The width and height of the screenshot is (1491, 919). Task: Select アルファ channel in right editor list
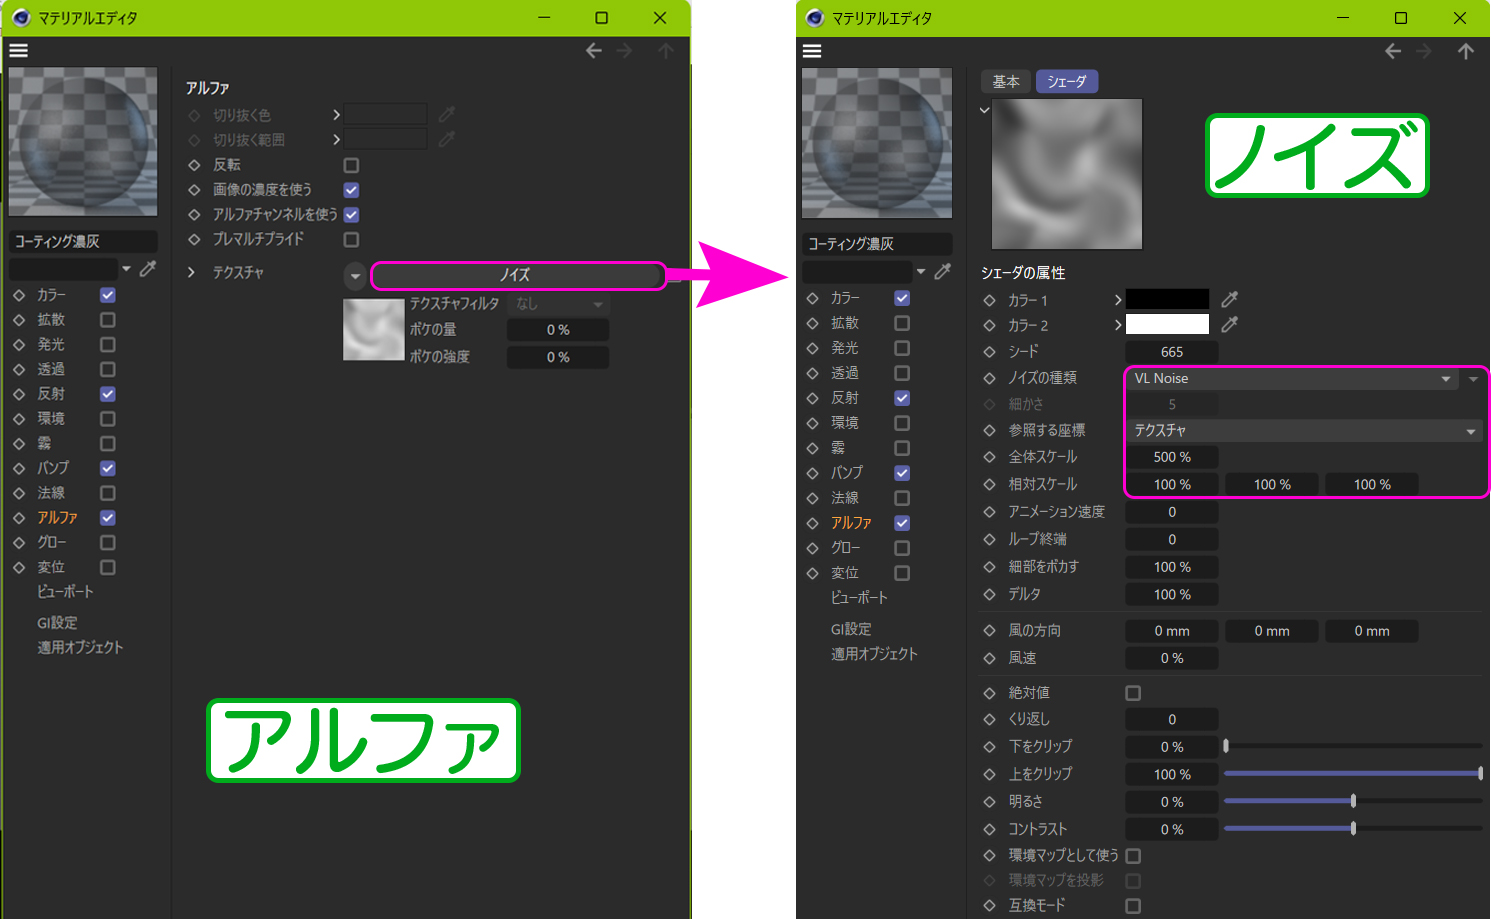851,523
